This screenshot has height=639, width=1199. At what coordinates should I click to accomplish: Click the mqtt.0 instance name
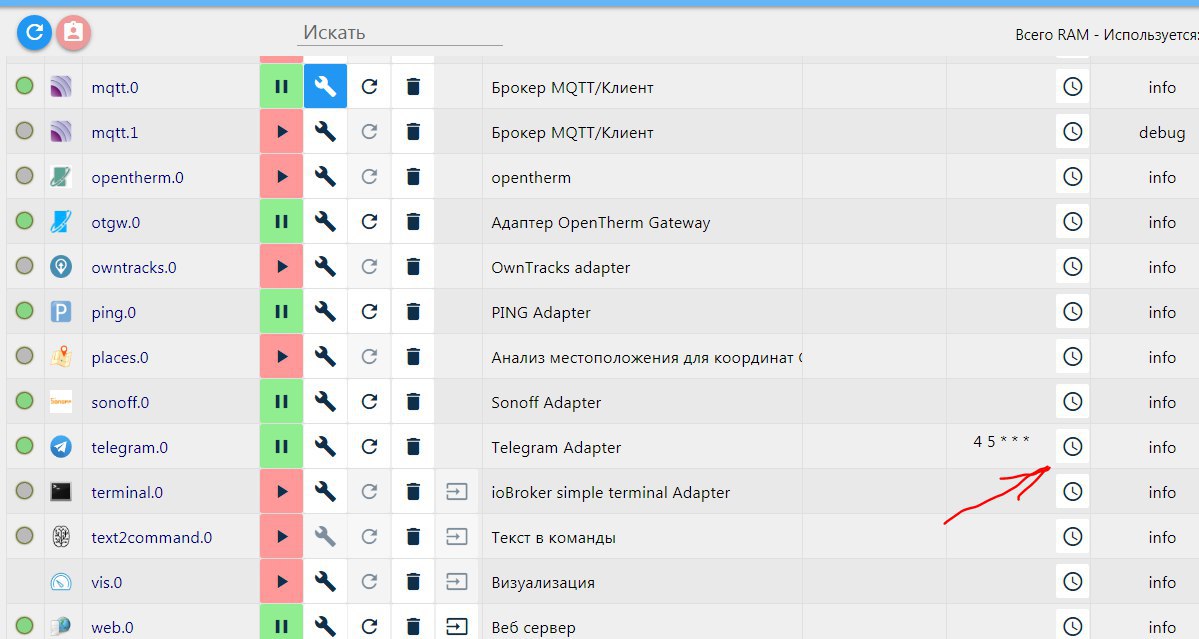click(x=115, y=87)
